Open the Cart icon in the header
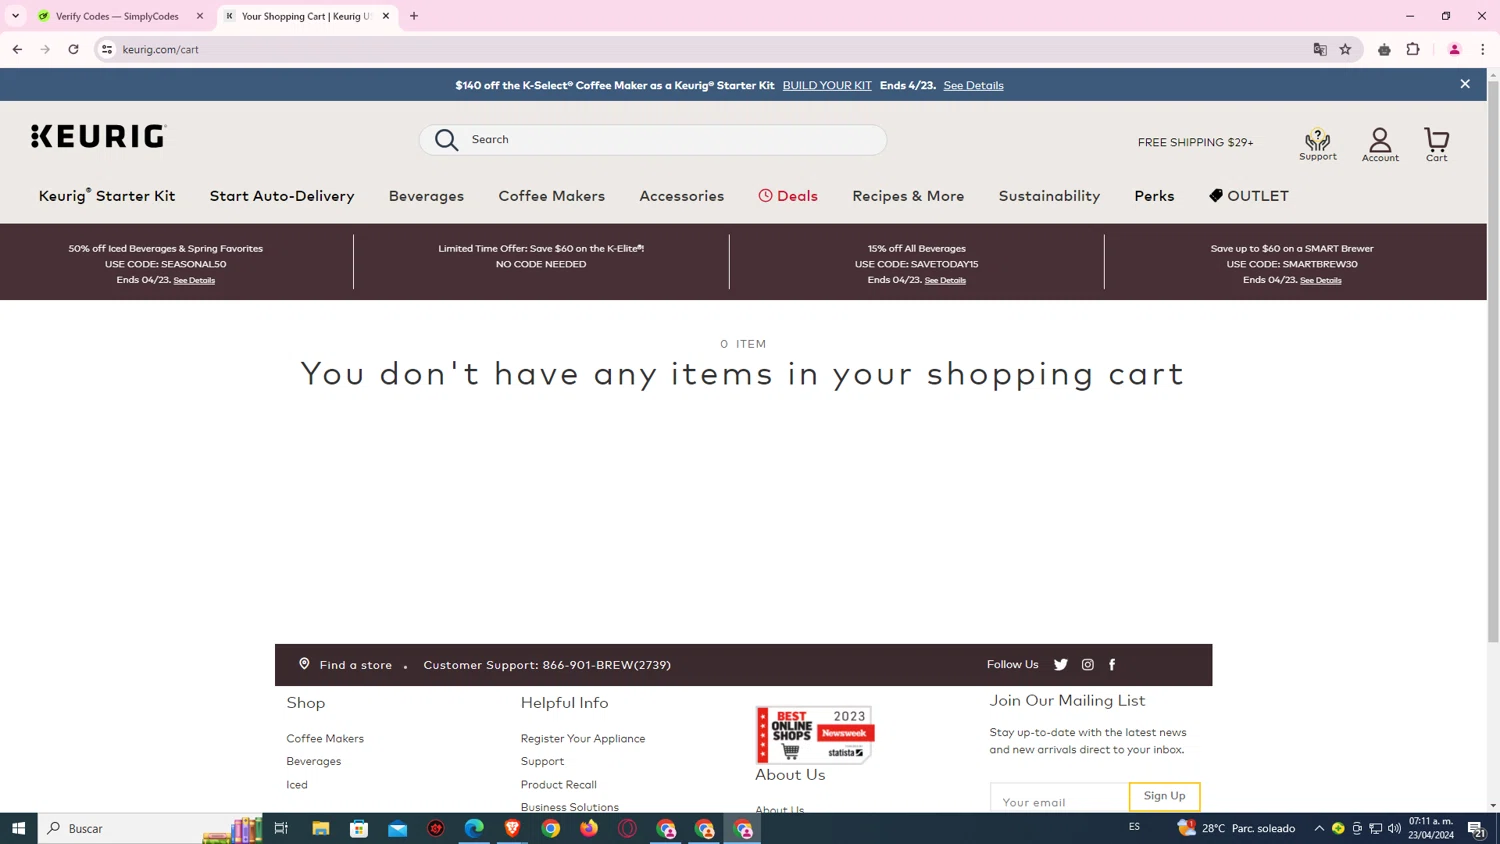1500x844 pixels. [1436, 144]
